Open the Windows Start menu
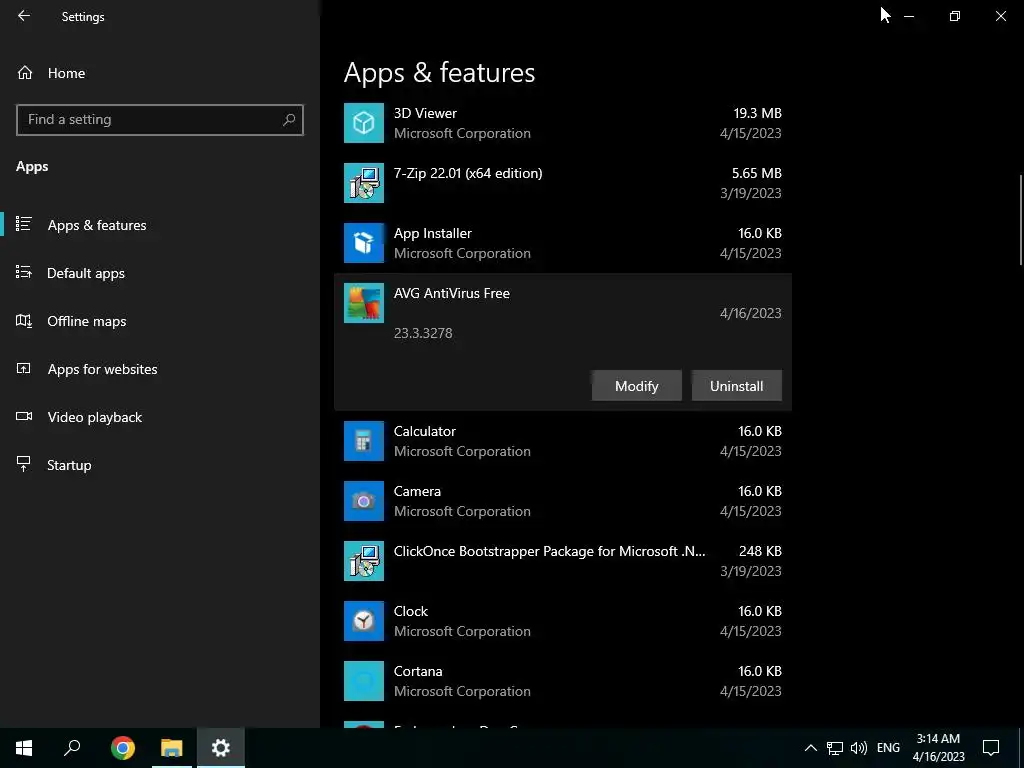The height and width of the screenshot is (768, 1024). tap(24, 748)
